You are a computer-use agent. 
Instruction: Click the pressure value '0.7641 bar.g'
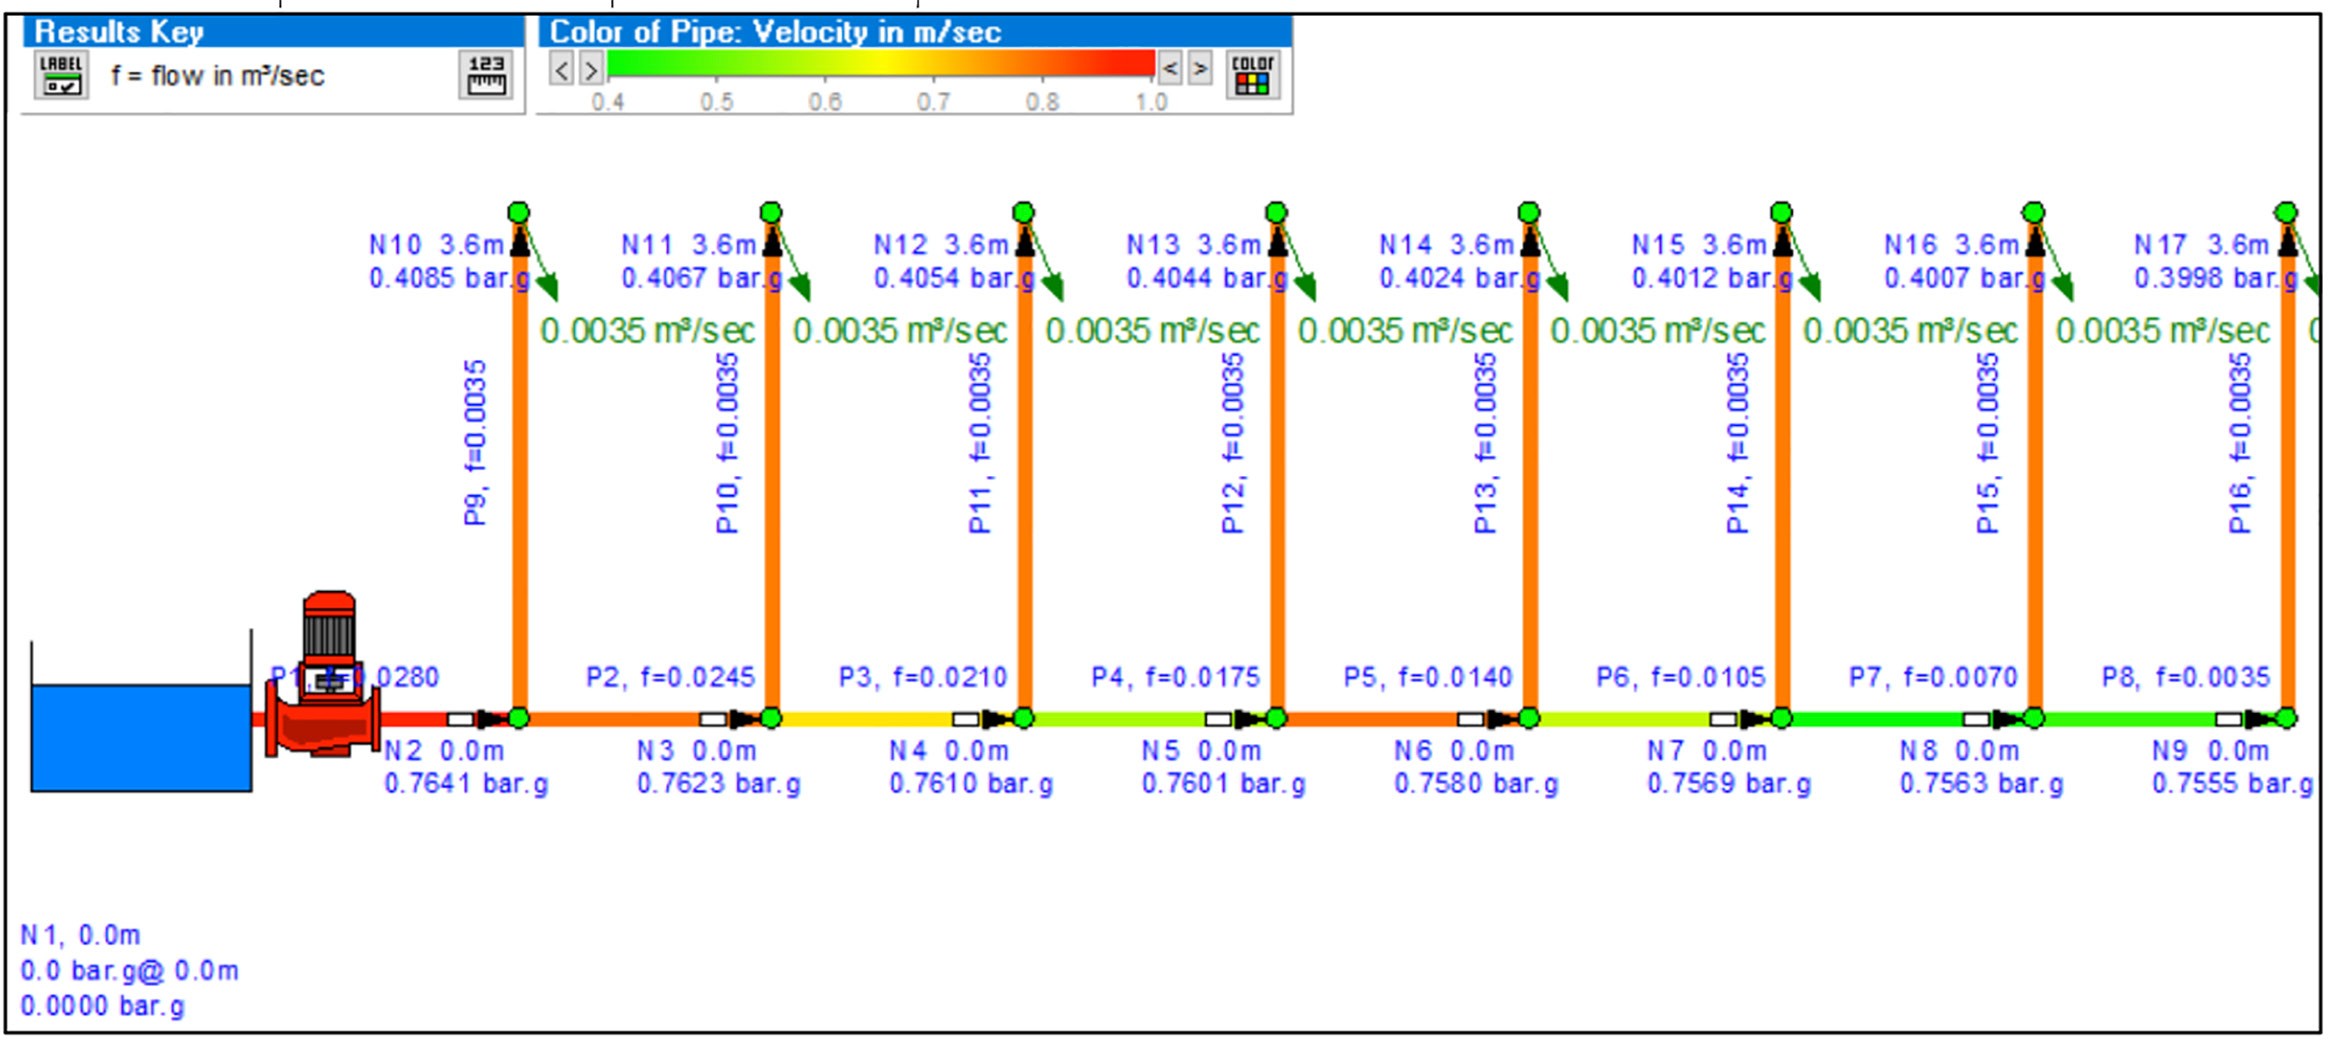[x=466, y=784]
